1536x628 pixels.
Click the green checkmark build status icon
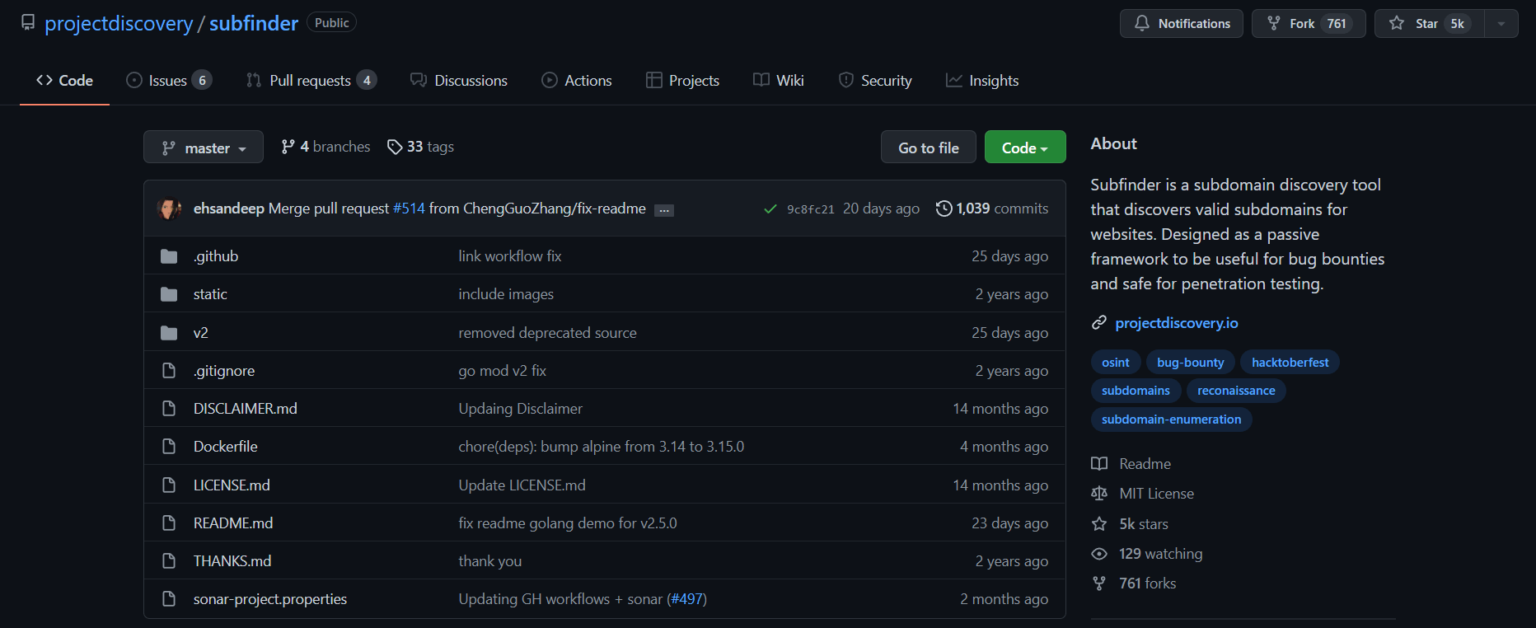tap(770, 209)
